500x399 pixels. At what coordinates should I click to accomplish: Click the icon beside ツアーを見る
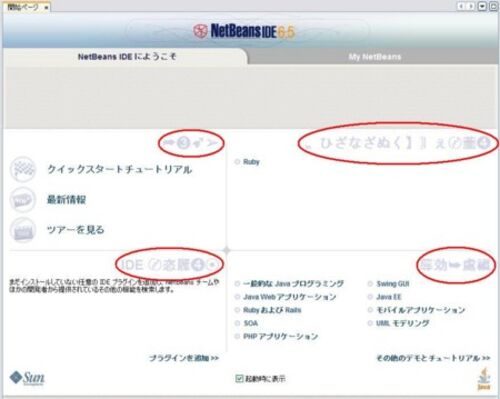(x=23, y=230)
